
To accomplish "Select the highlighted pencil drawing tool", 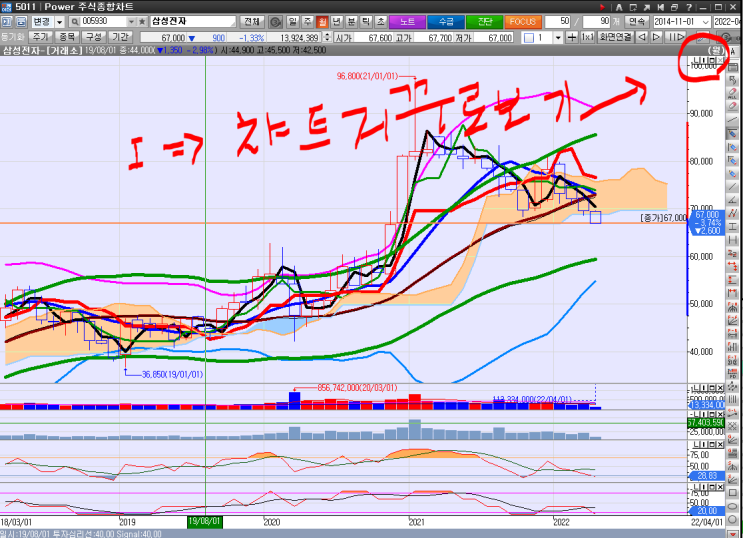I will pyautogui.click(x=733, y=134).
